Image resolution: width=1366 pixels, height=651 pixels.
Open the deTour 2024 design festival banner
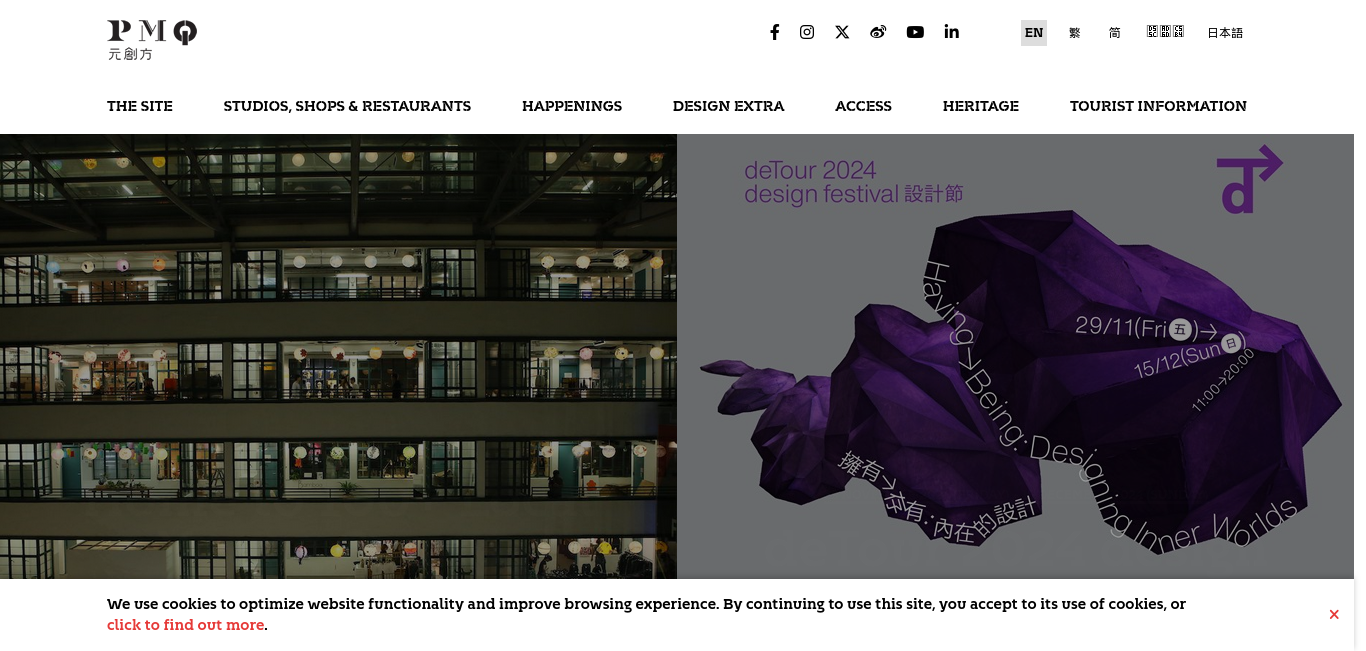[1015, 356]
